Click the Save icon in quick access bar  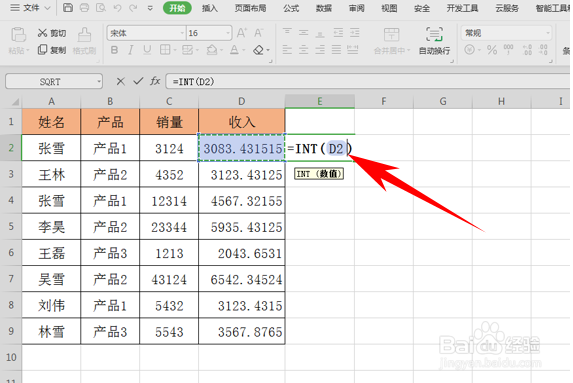[68, 8]
